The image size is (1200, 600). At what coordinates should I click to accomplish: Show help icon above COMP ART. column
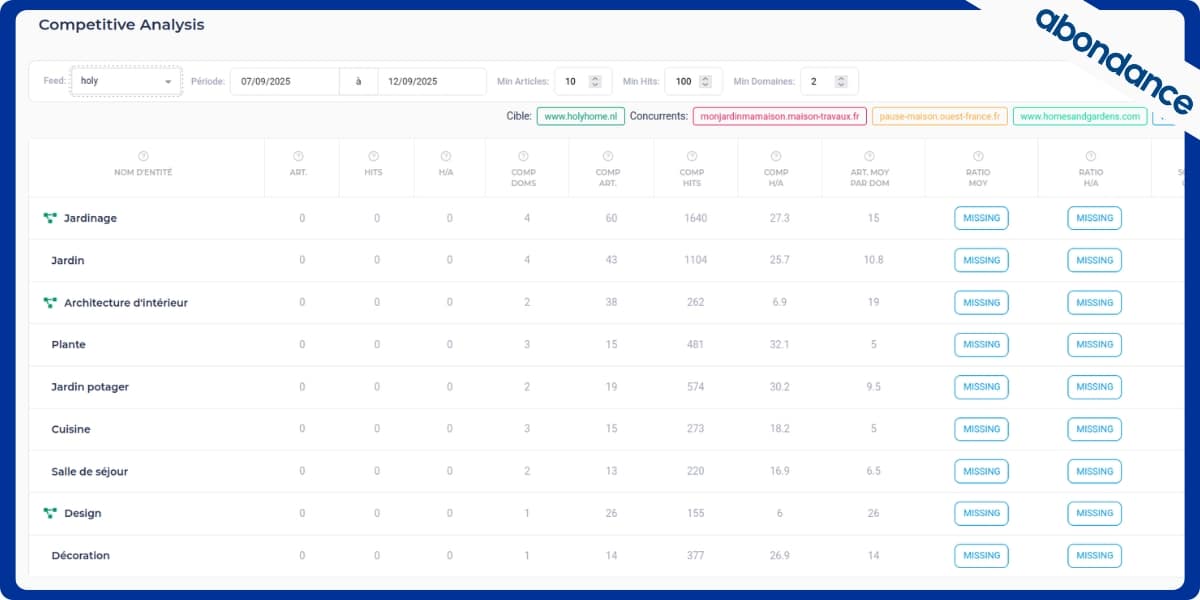click(608, 156)
